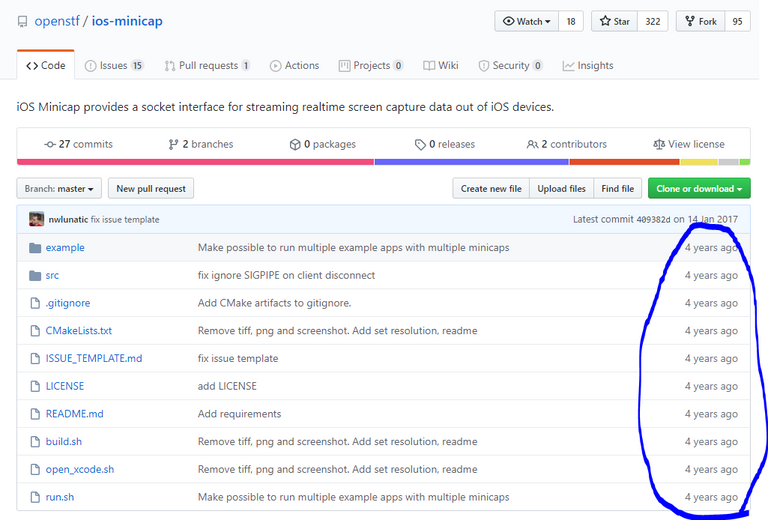This screenshot has height=520, width=768.
Task: Open the Insights tab
Action: click(x=588, y=66)
